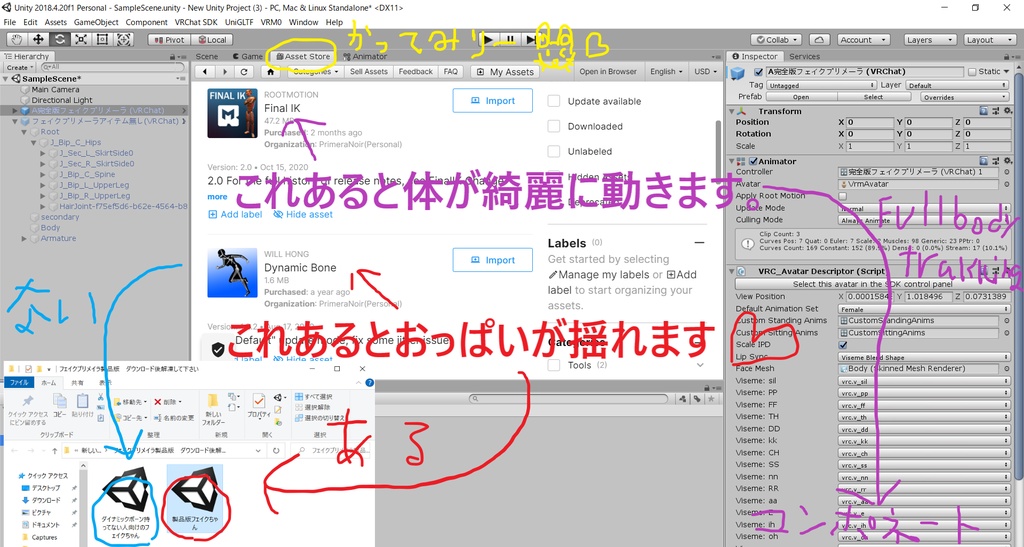Open Animator component help icon
1024x547 pixels.
984,161
